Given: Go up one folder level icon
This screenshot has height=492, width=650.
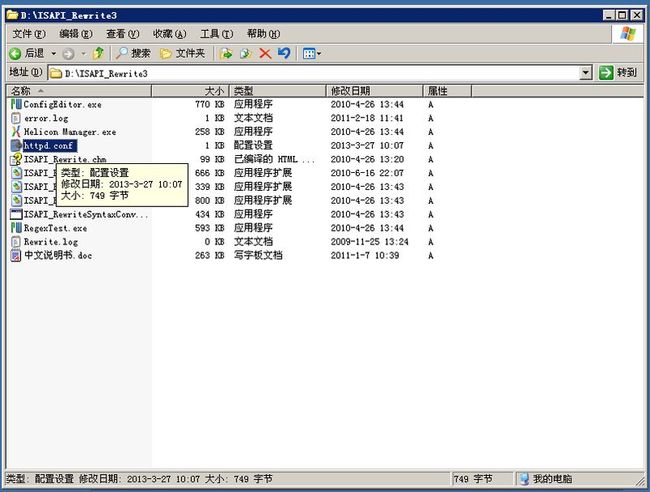Looking at the screenshot, I should (x=99, y=53).
